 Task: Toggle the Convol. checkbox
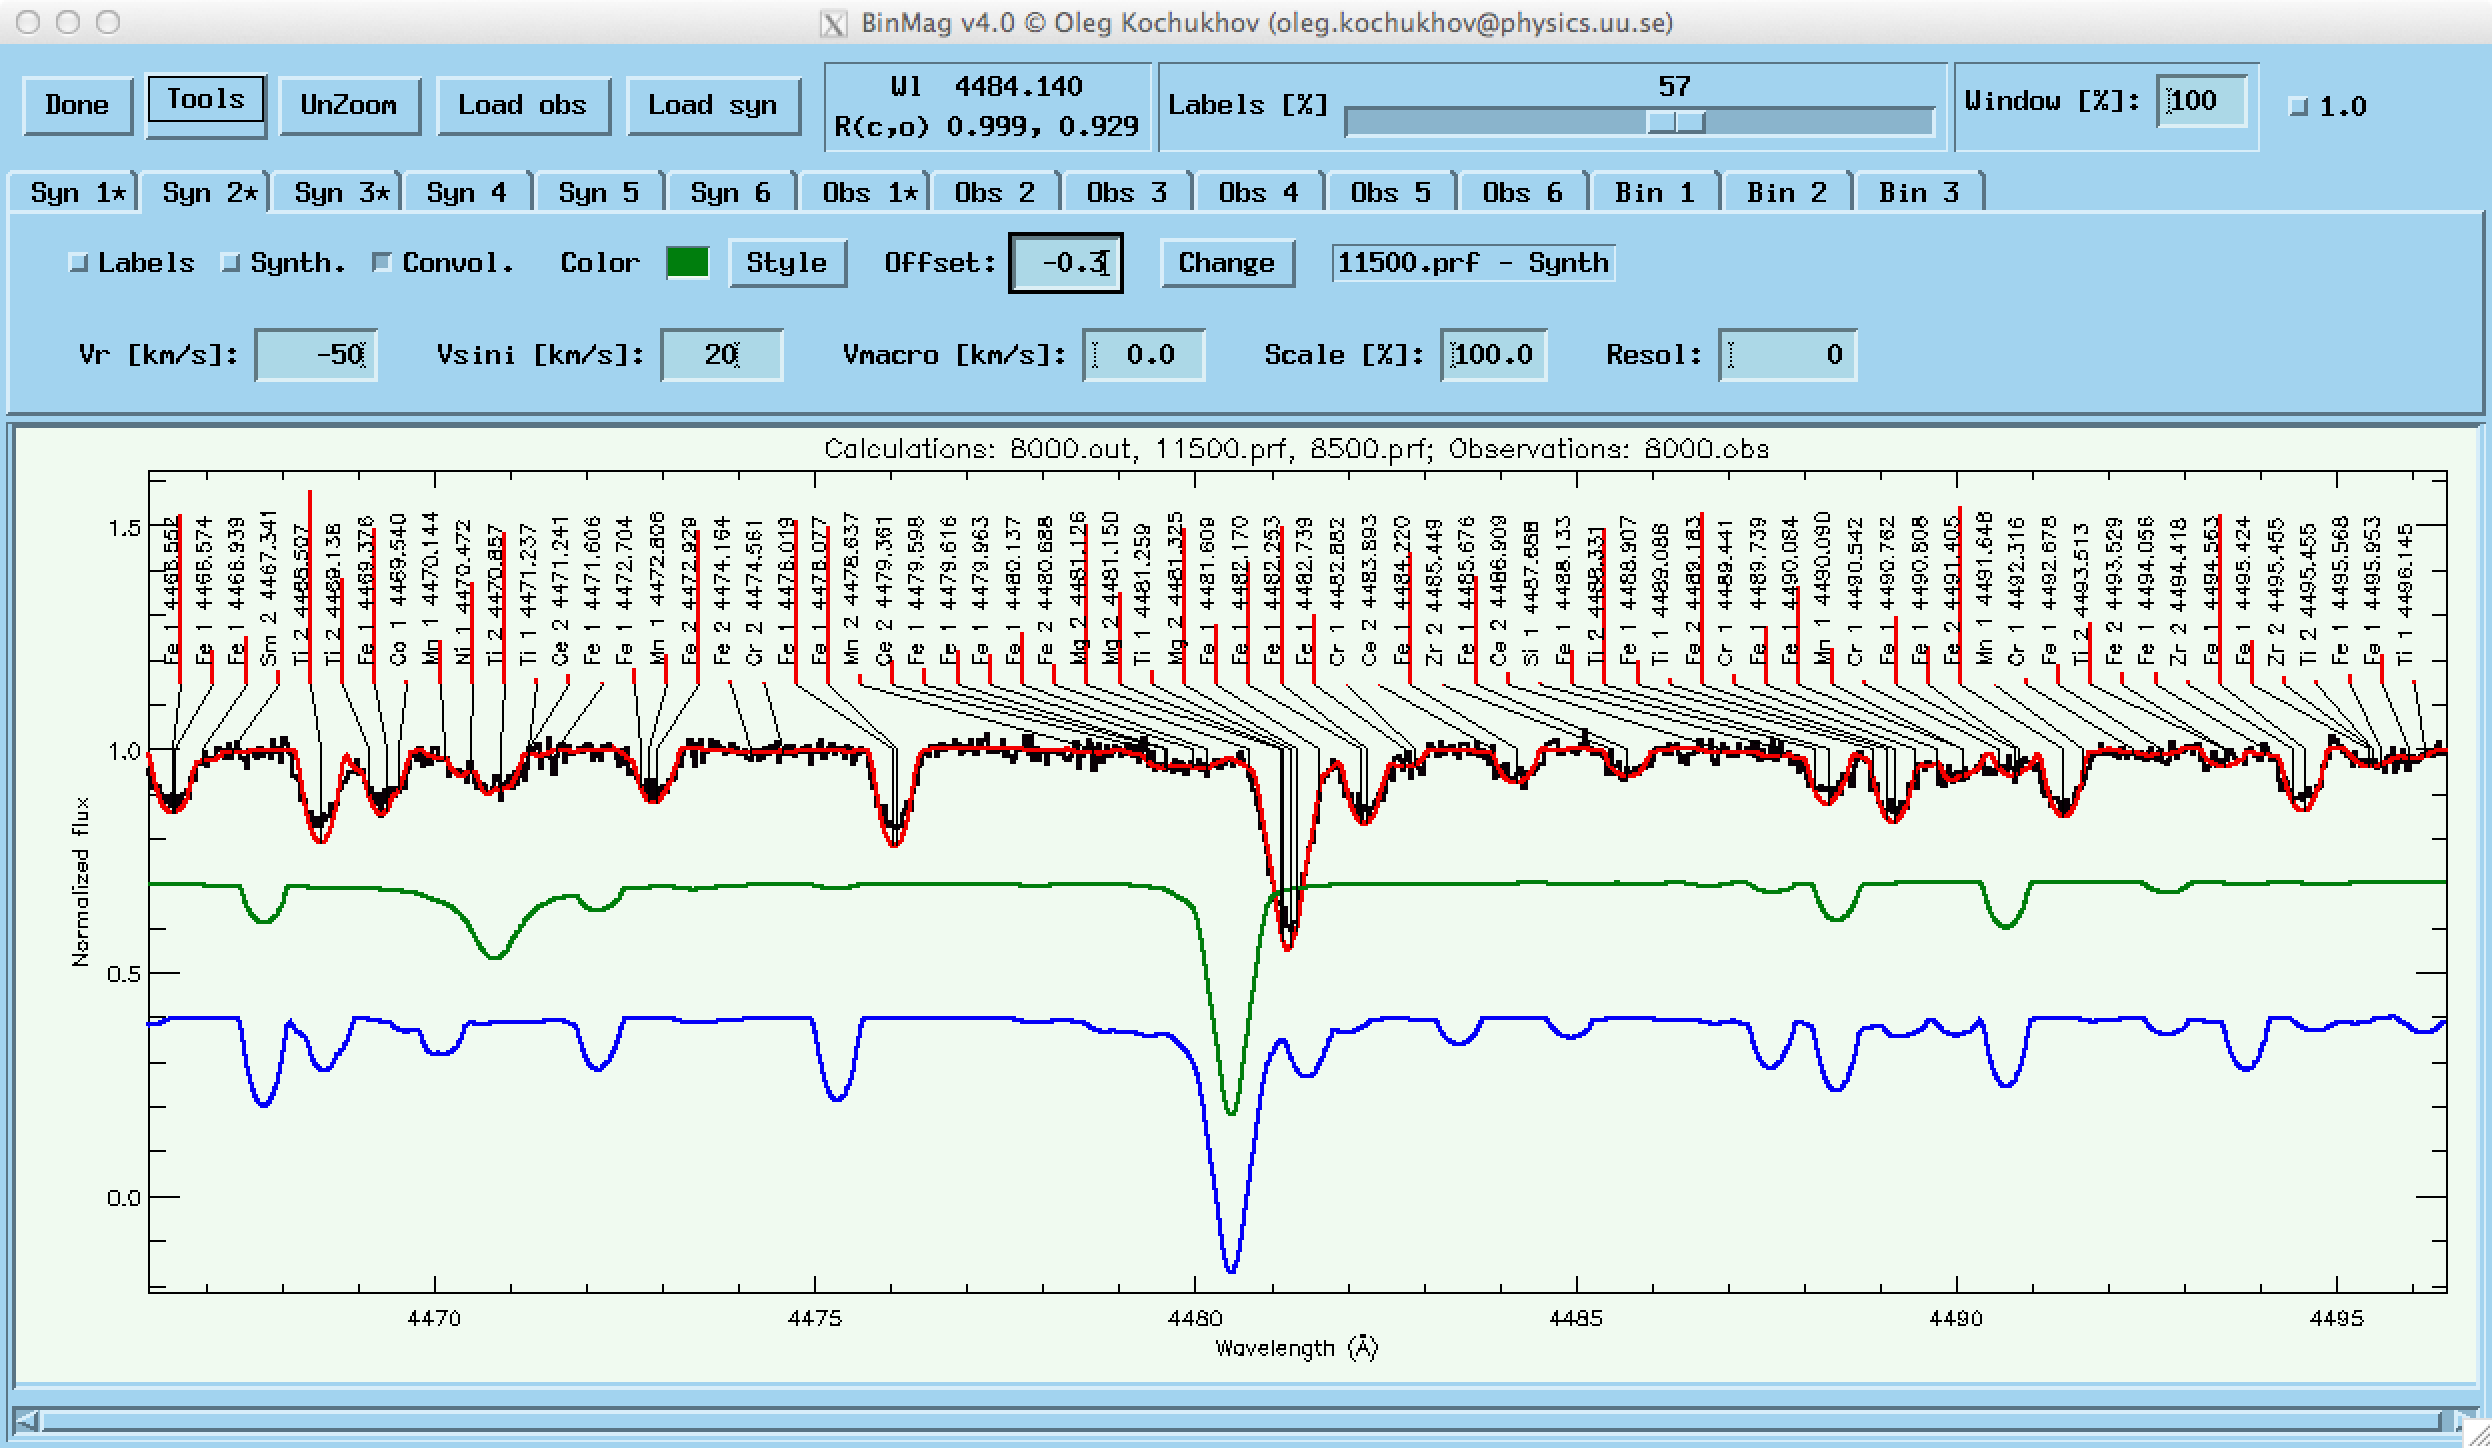pos(382,263)
